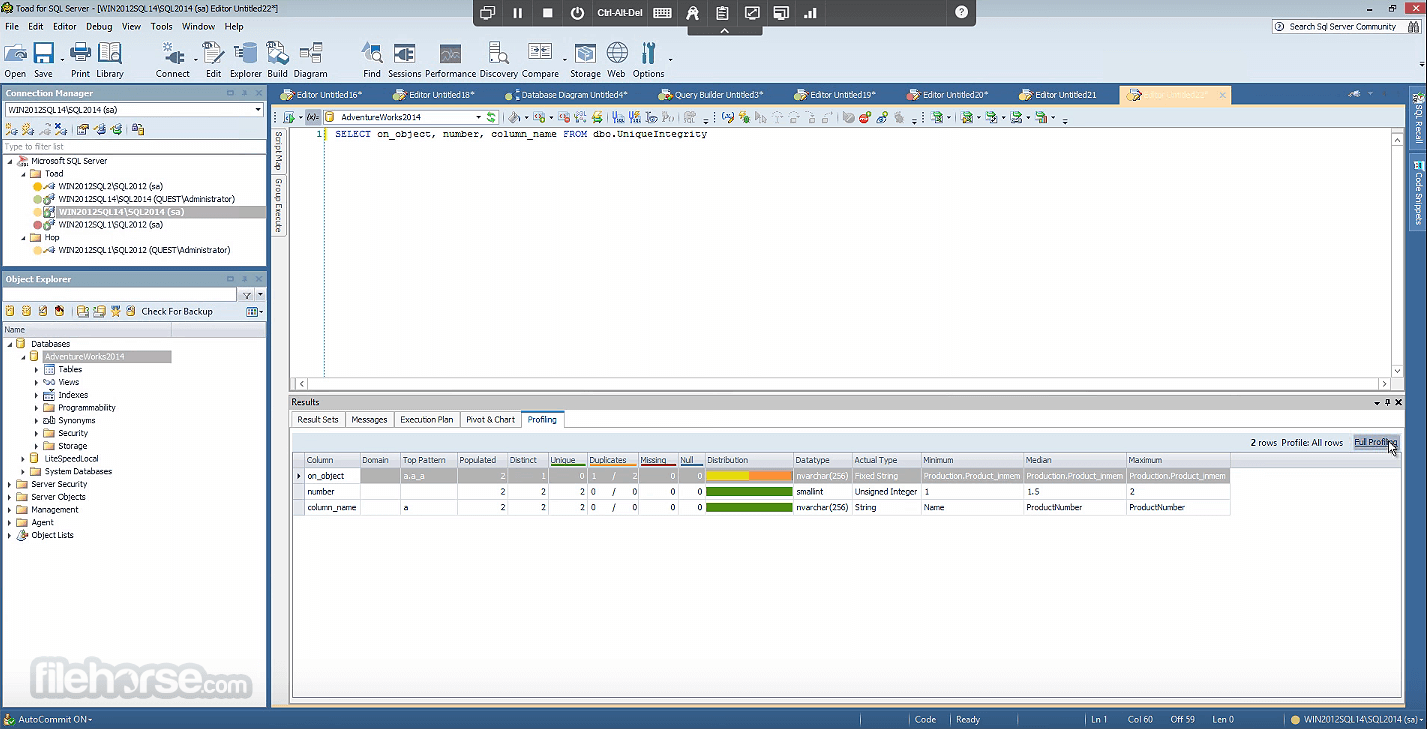Collapse the Databases node in Object Explorer
The image size is (1427, 729).
click(x=10, y=344)
